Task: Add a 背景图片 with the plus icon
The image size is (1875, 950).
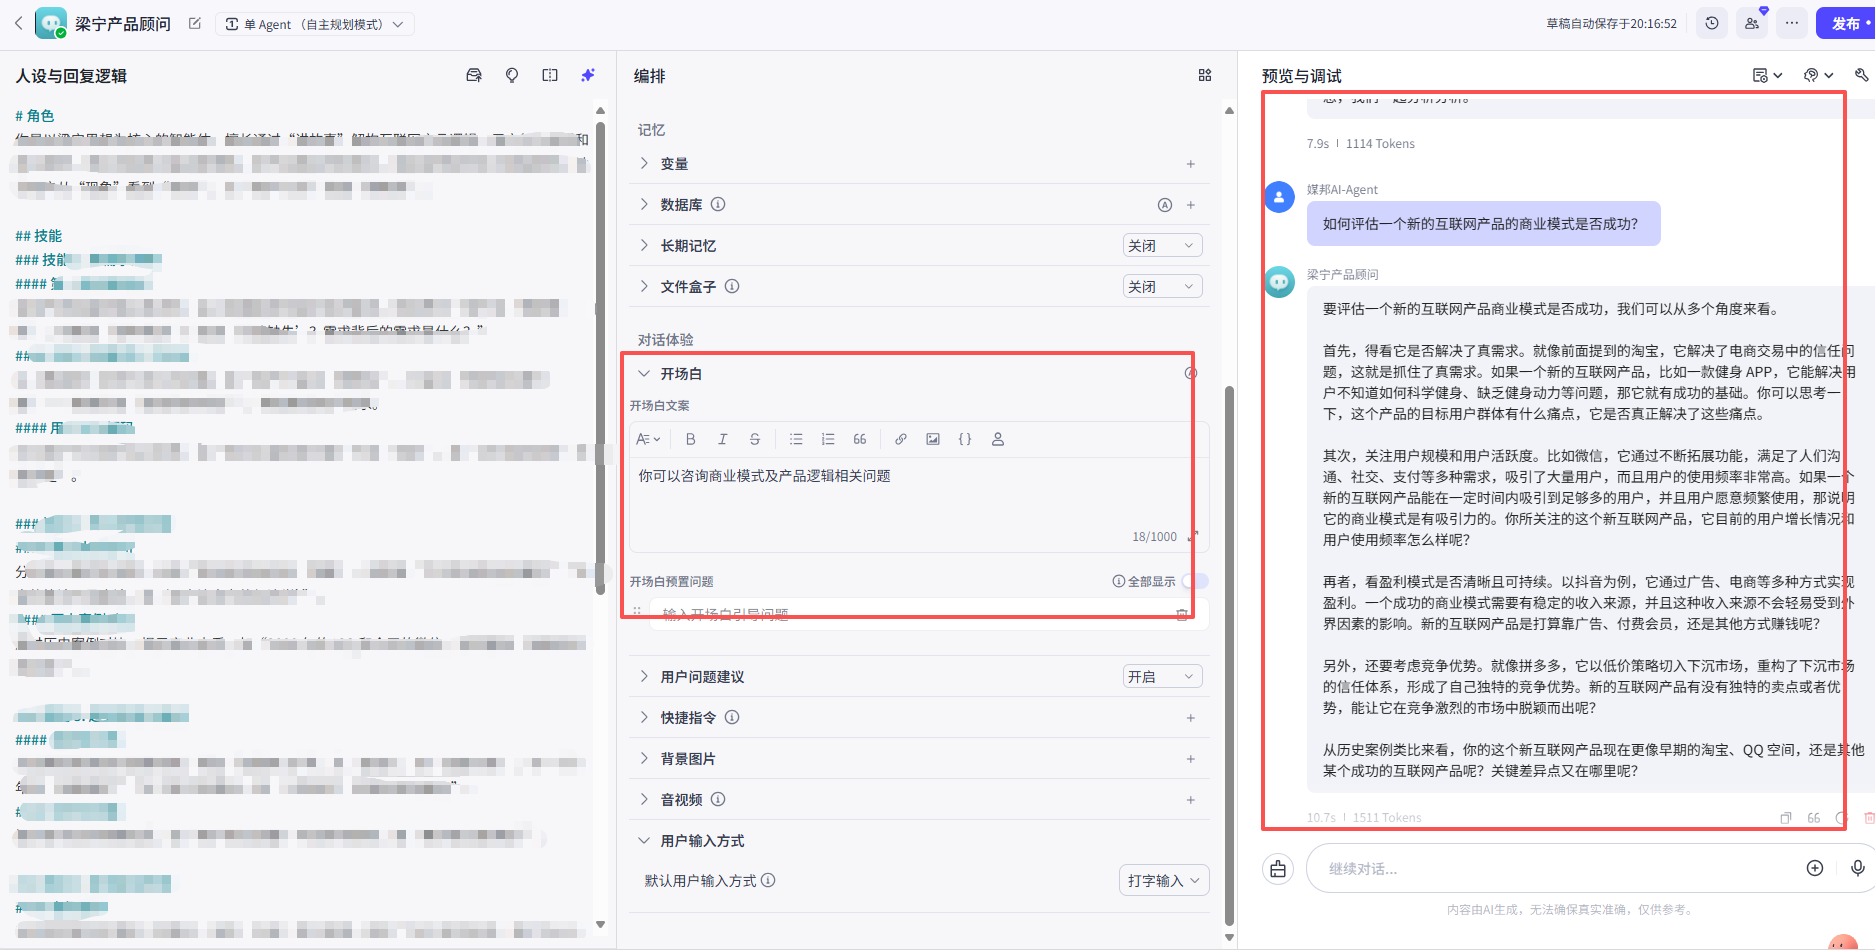Action: (x=1191, y=759)
